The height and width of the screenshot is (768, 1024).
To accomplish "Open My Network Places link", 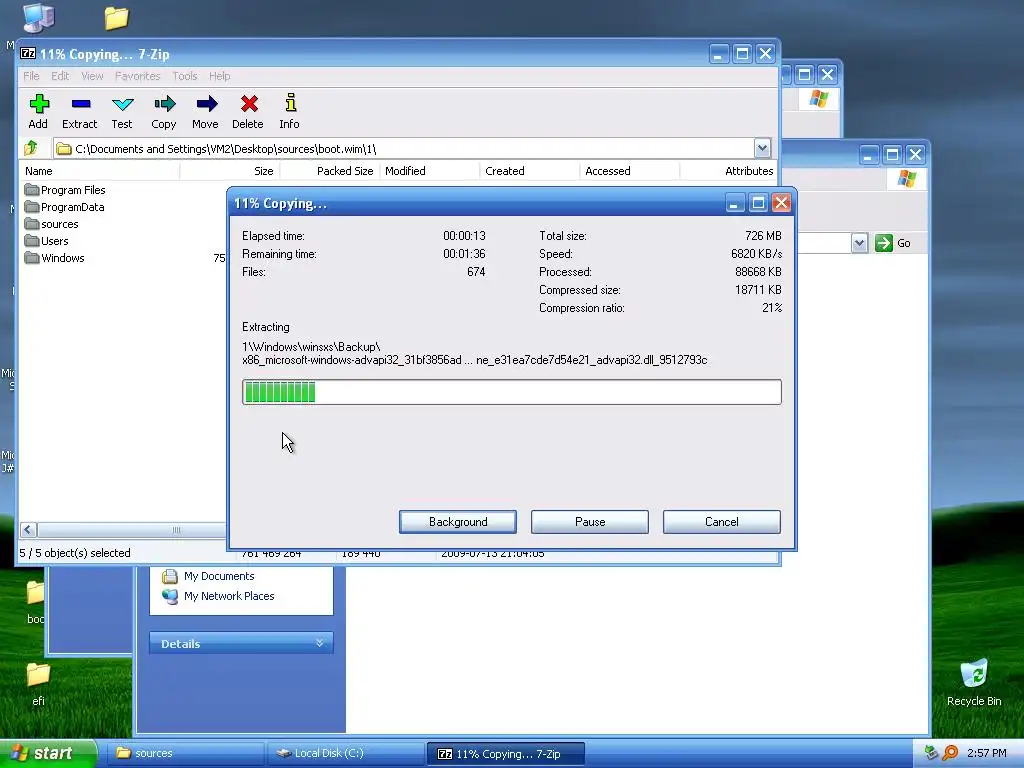I will (219, 596).
